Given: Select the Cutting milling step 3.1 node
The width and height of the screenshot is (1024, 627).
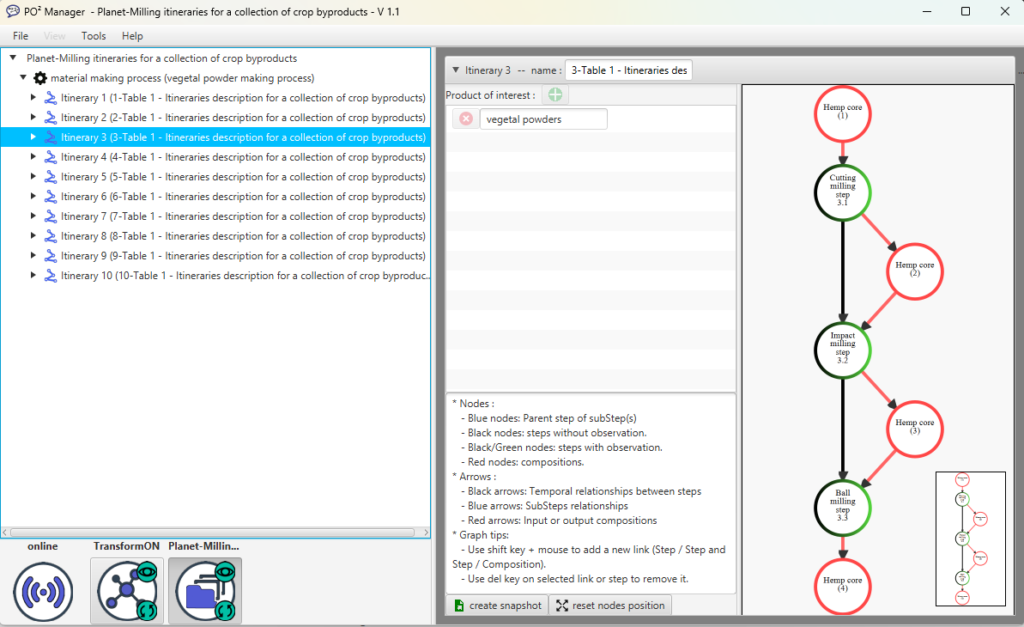Looking at the screenshot, I should (843, 190).
